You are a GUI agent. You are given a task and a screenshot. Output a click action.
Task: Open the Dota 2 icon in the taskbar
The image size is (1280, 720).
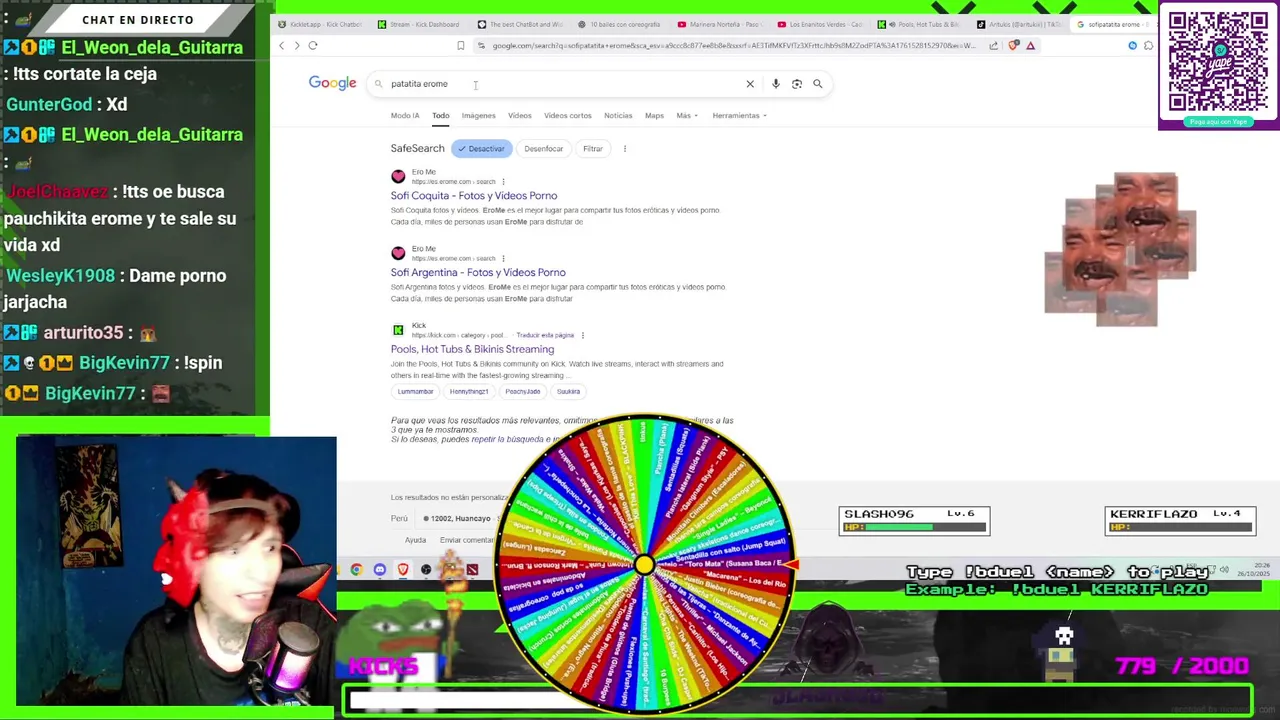472,570
